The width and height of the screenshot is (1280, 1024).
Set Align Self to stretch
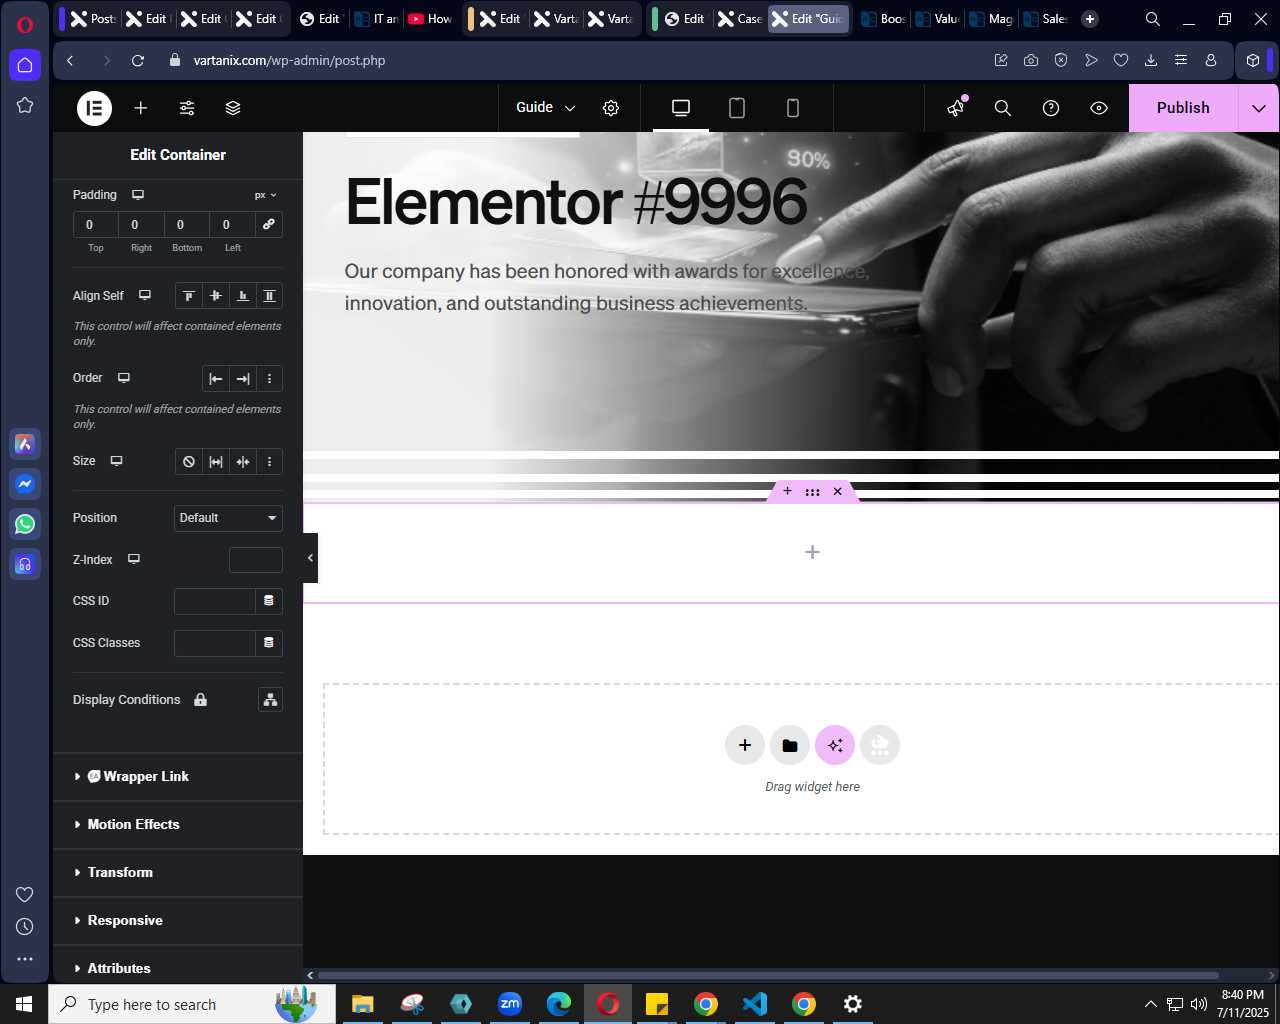tap(269, 296)
